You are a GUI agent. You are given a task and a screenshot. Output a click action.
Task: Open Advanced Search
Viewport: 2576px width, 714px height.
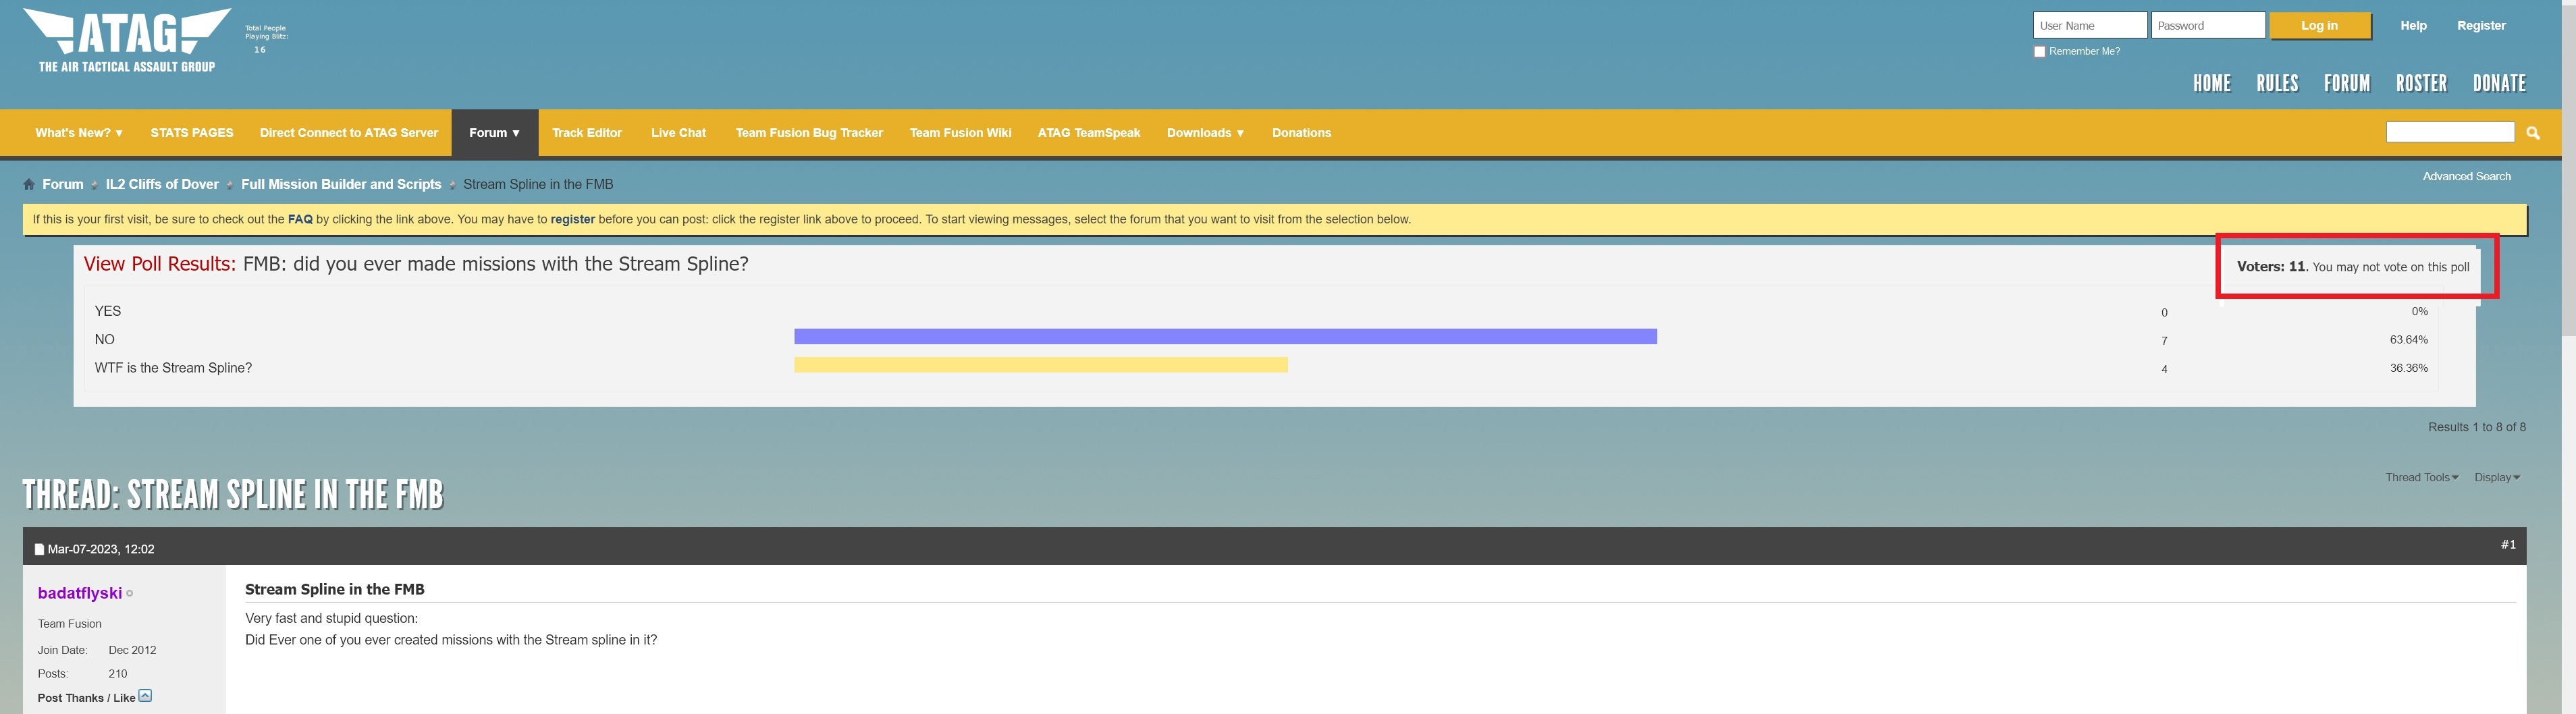2466,176
